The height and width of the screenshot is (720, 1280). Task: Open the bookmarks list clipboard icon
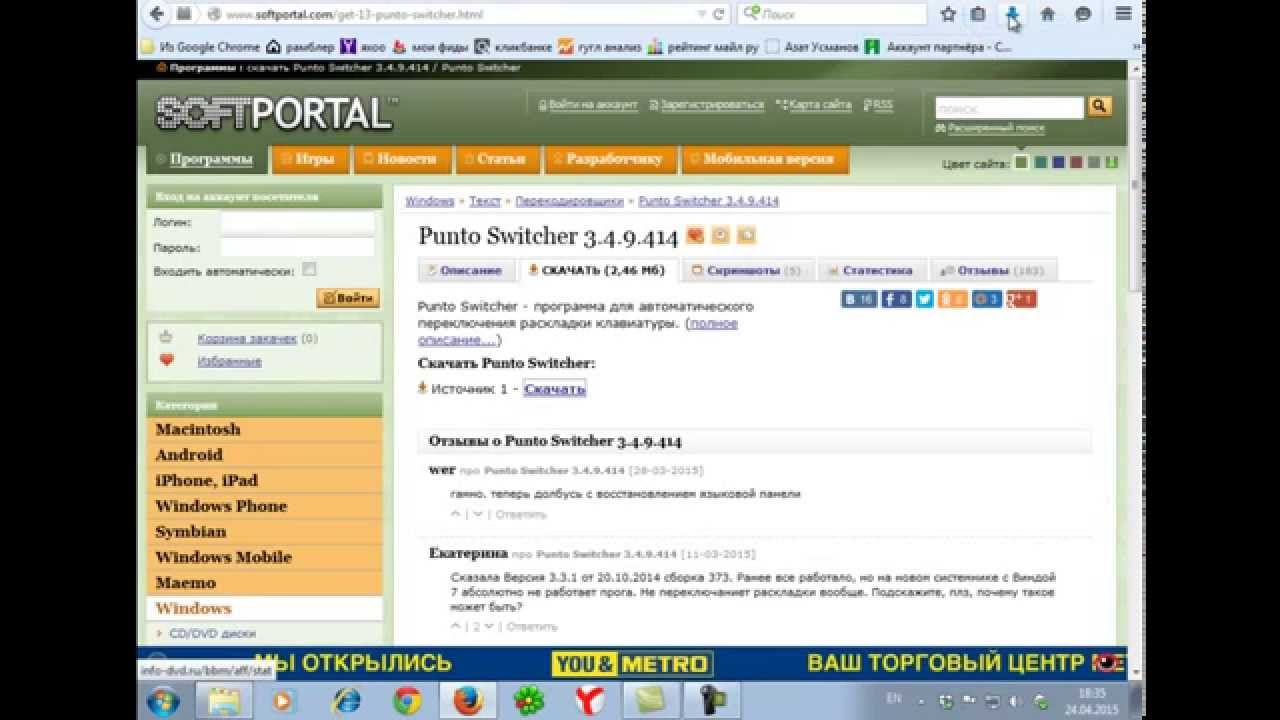click(x=978, y=14)
